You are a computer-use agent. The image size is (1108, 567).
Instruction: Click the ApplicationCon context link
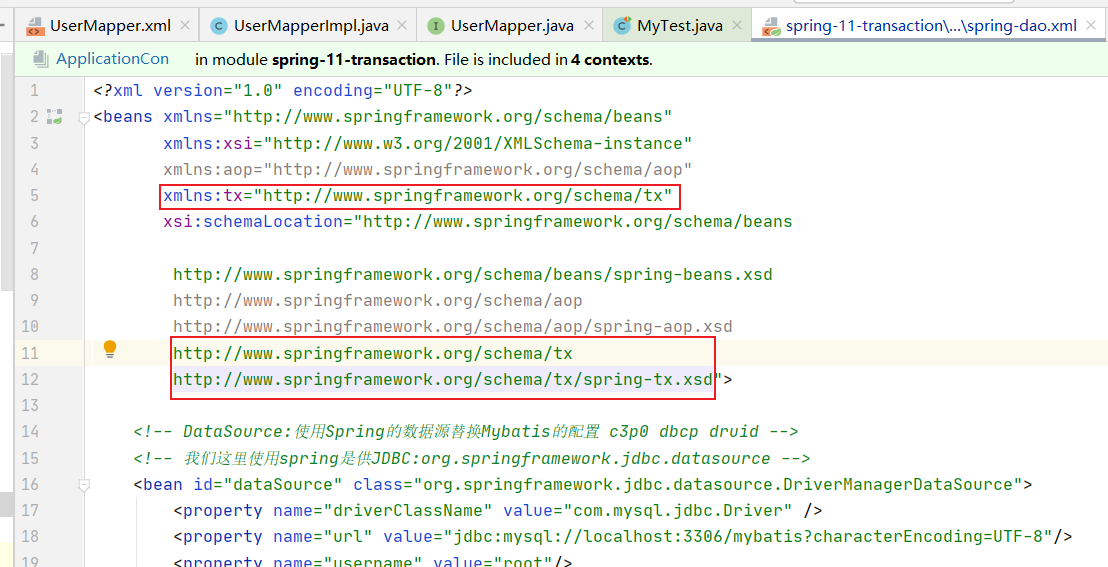112,59
